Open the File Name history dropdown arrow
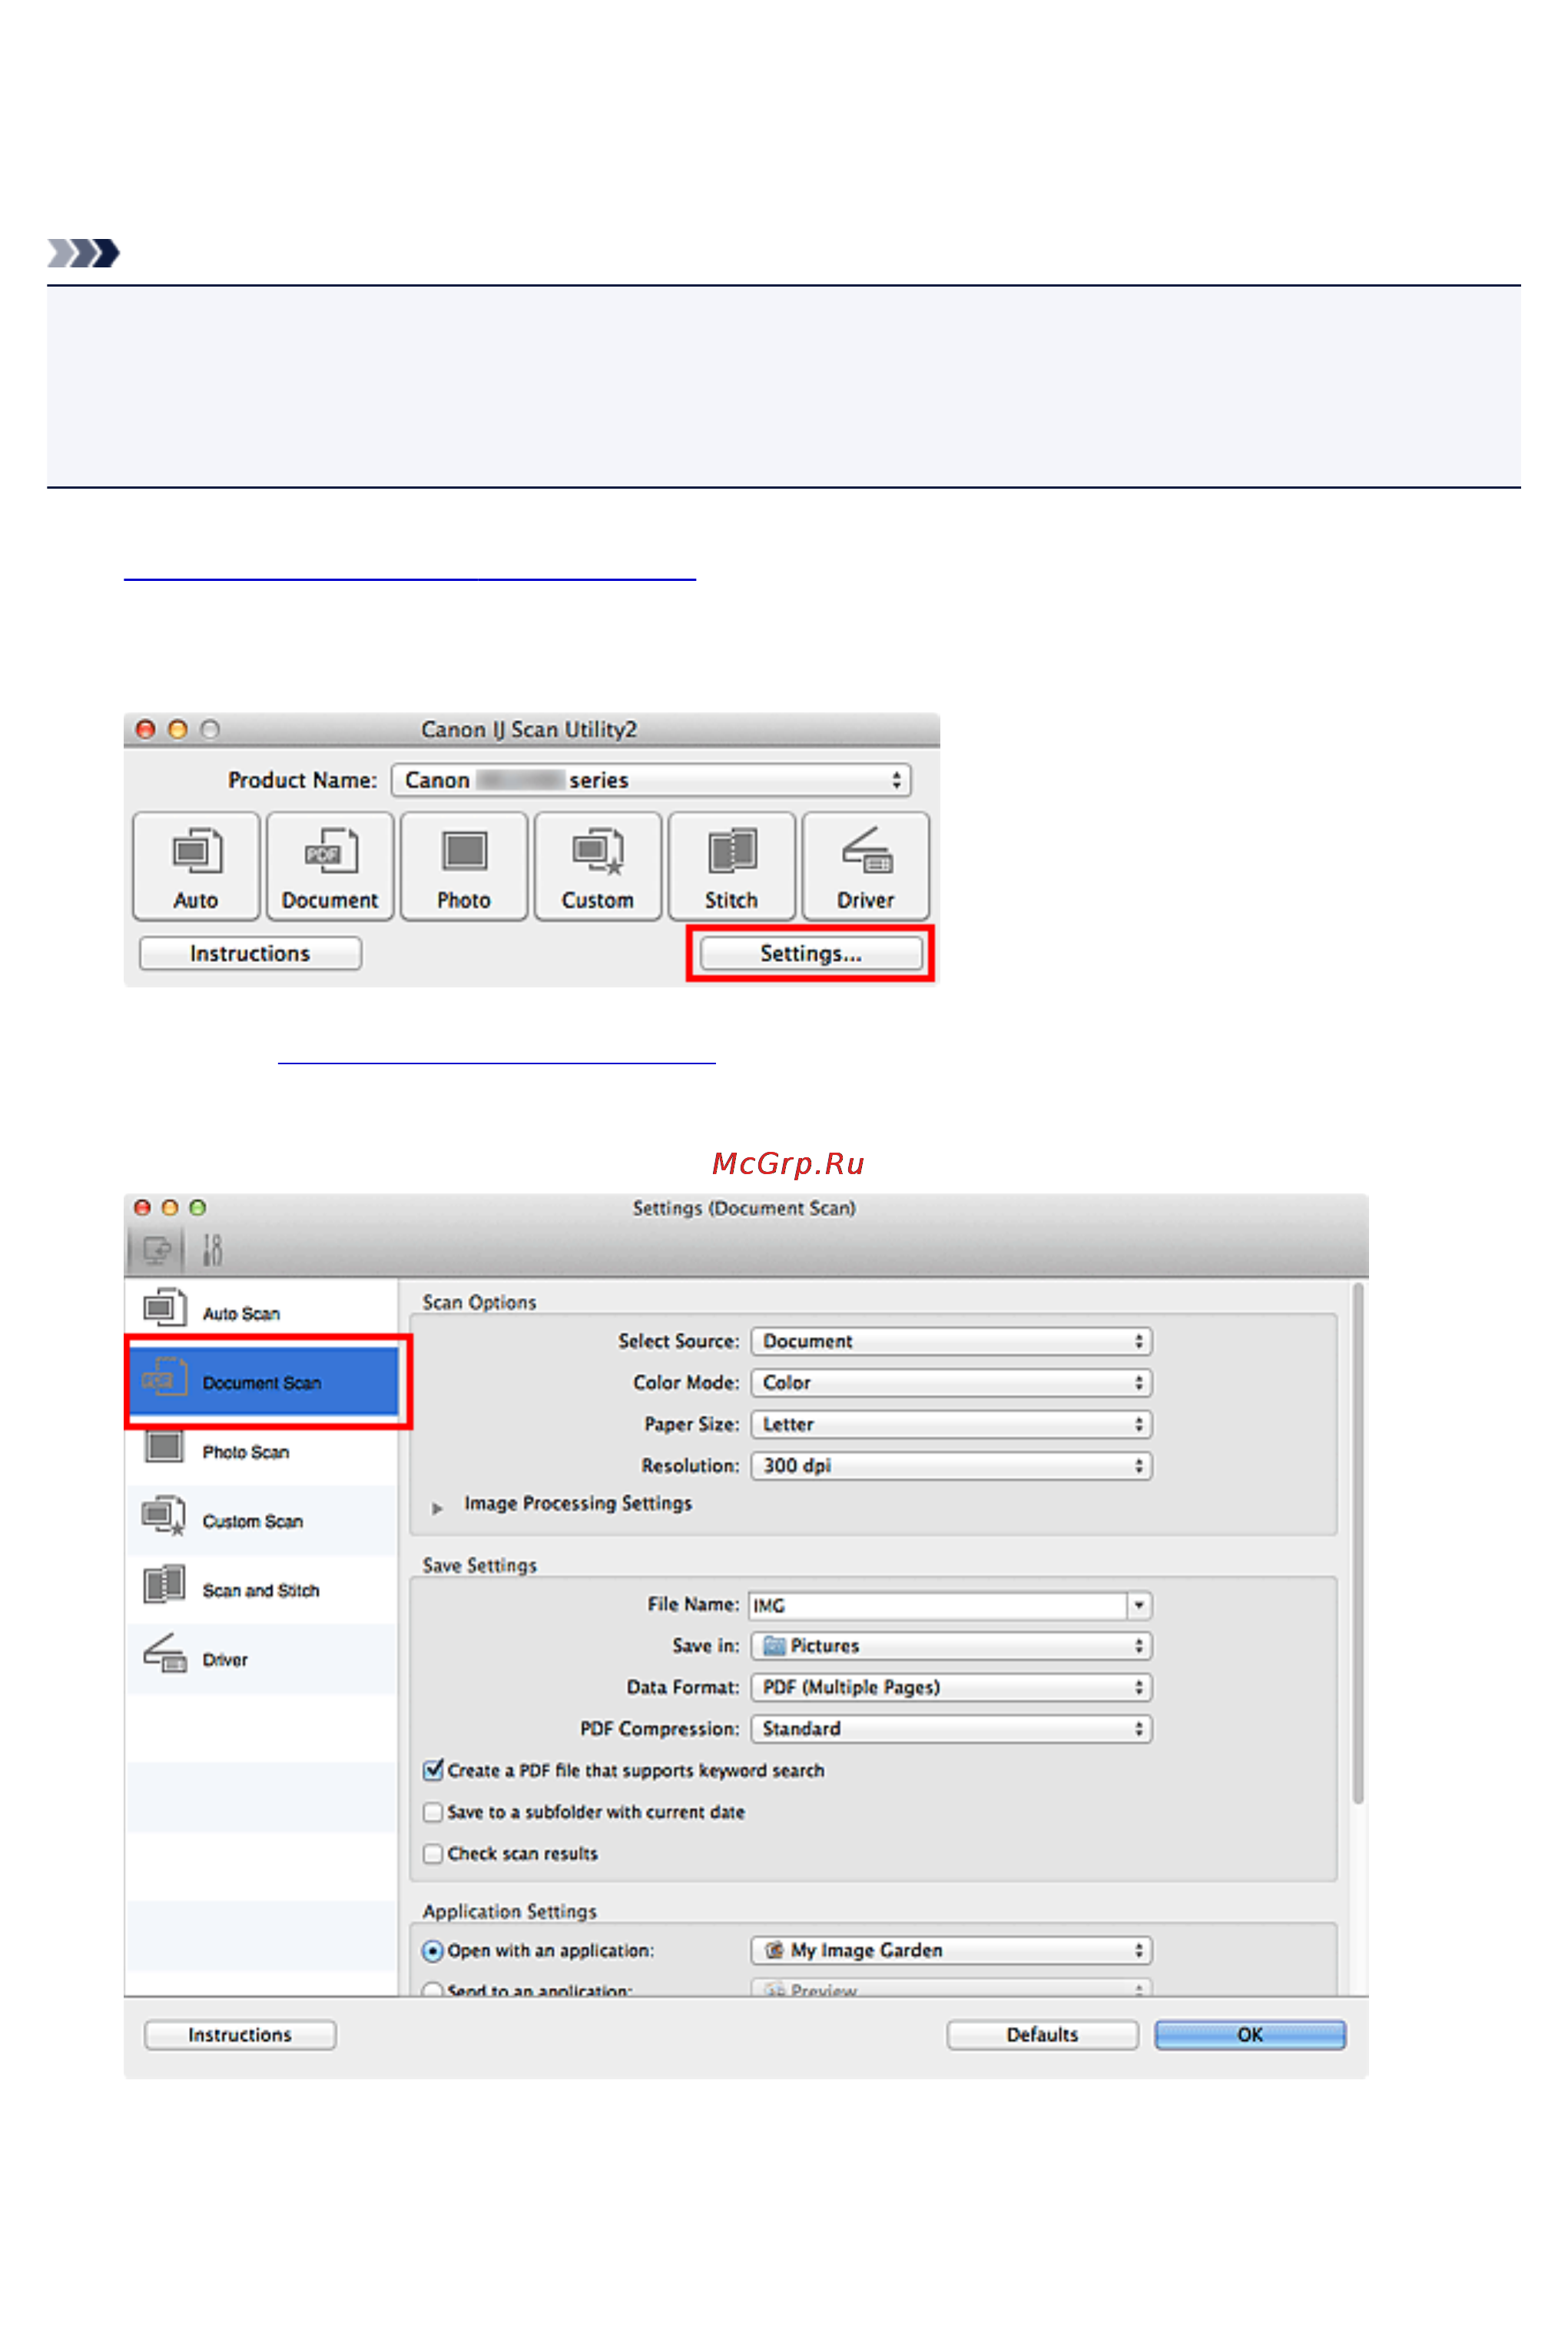 coord(1139,1605)
